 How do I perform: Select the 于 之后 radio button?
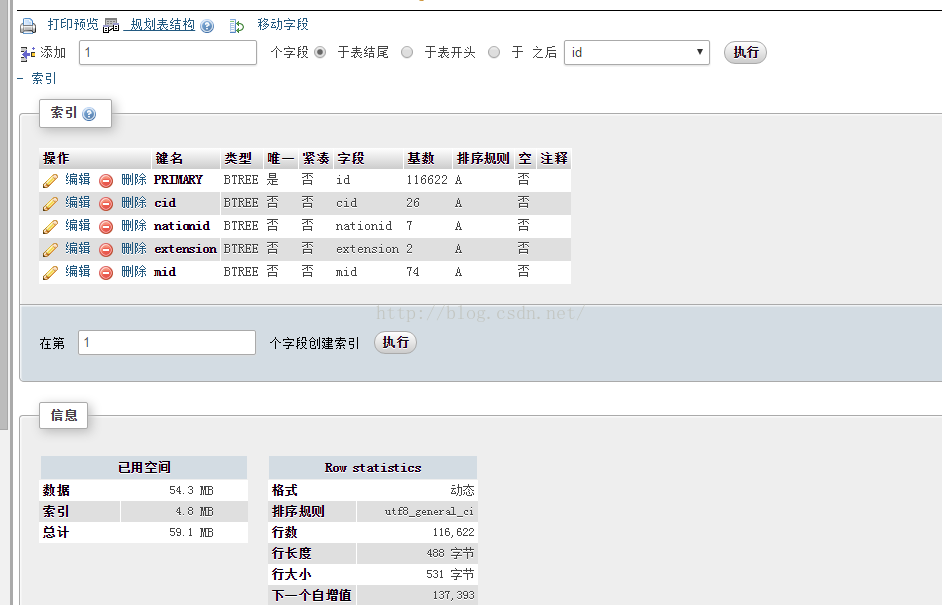click(x=494, y=52)
